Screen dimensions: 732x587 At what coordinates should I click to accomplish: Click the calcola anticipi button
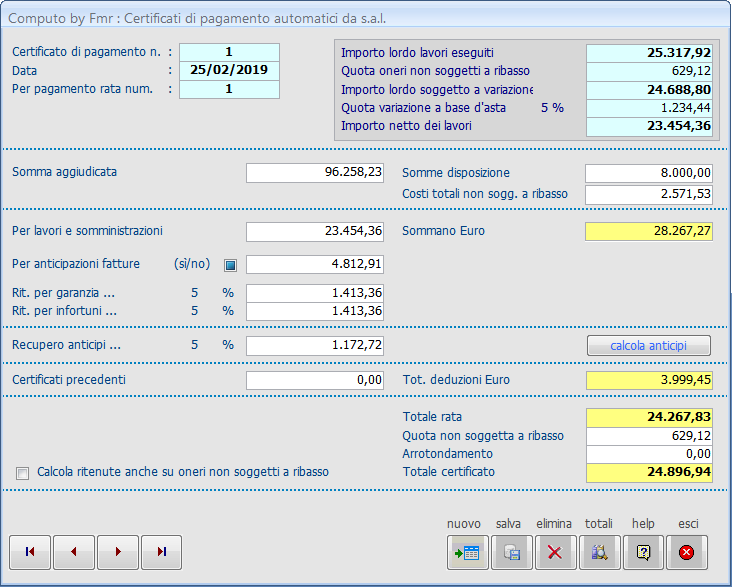pos(648,346)
